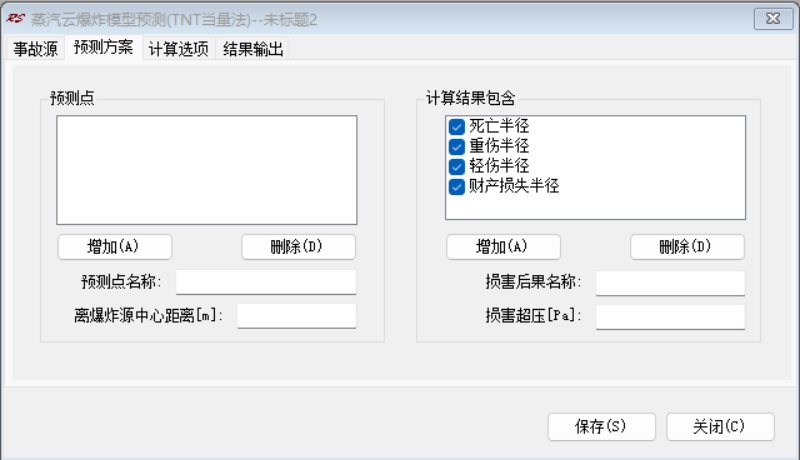
Task: Focus the 离爆炸源中心距离[m] field
Action: pos(296,316)
